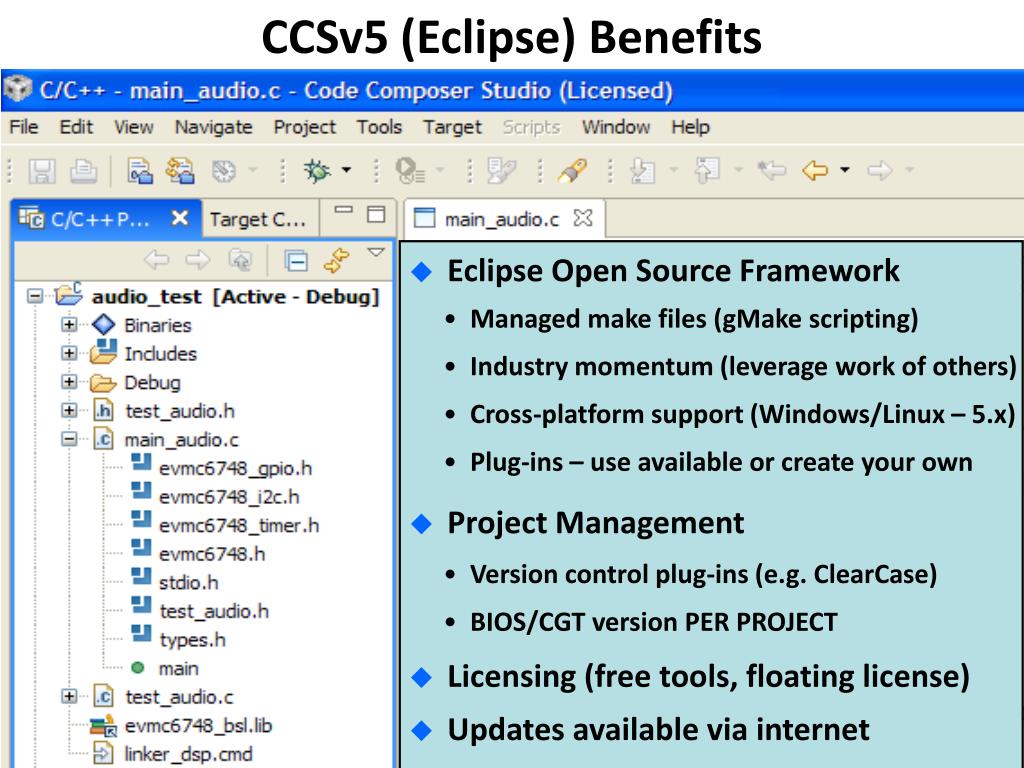This screenshot has width=1024, height=768.
Task: Open the Help menu
Action: click(x=690, y=127)
